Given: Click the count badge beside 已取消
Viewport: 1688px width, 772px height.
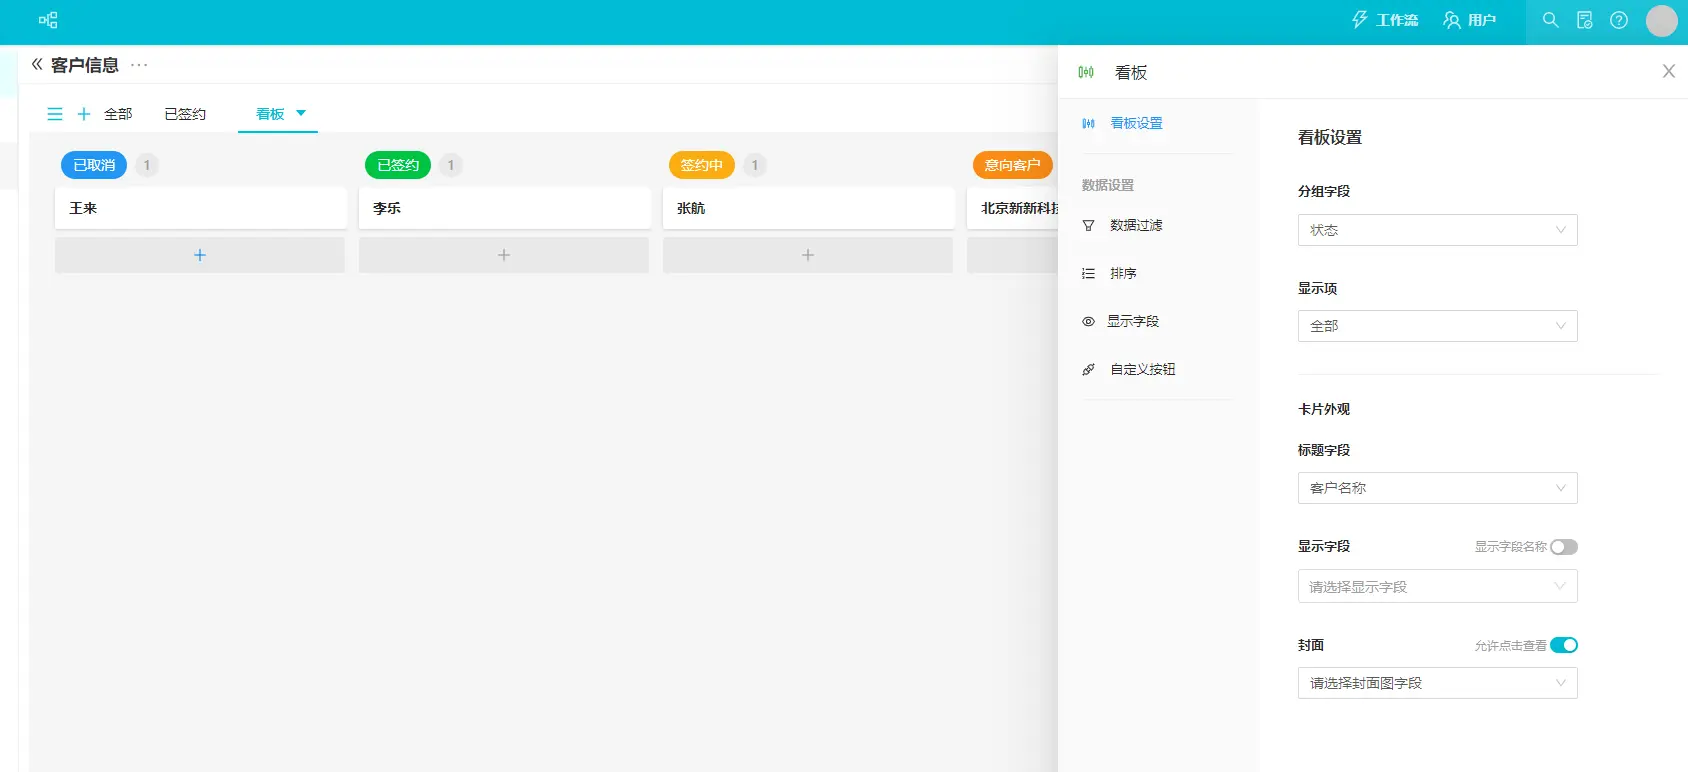Looking at the screenshot, I should 147,165.
